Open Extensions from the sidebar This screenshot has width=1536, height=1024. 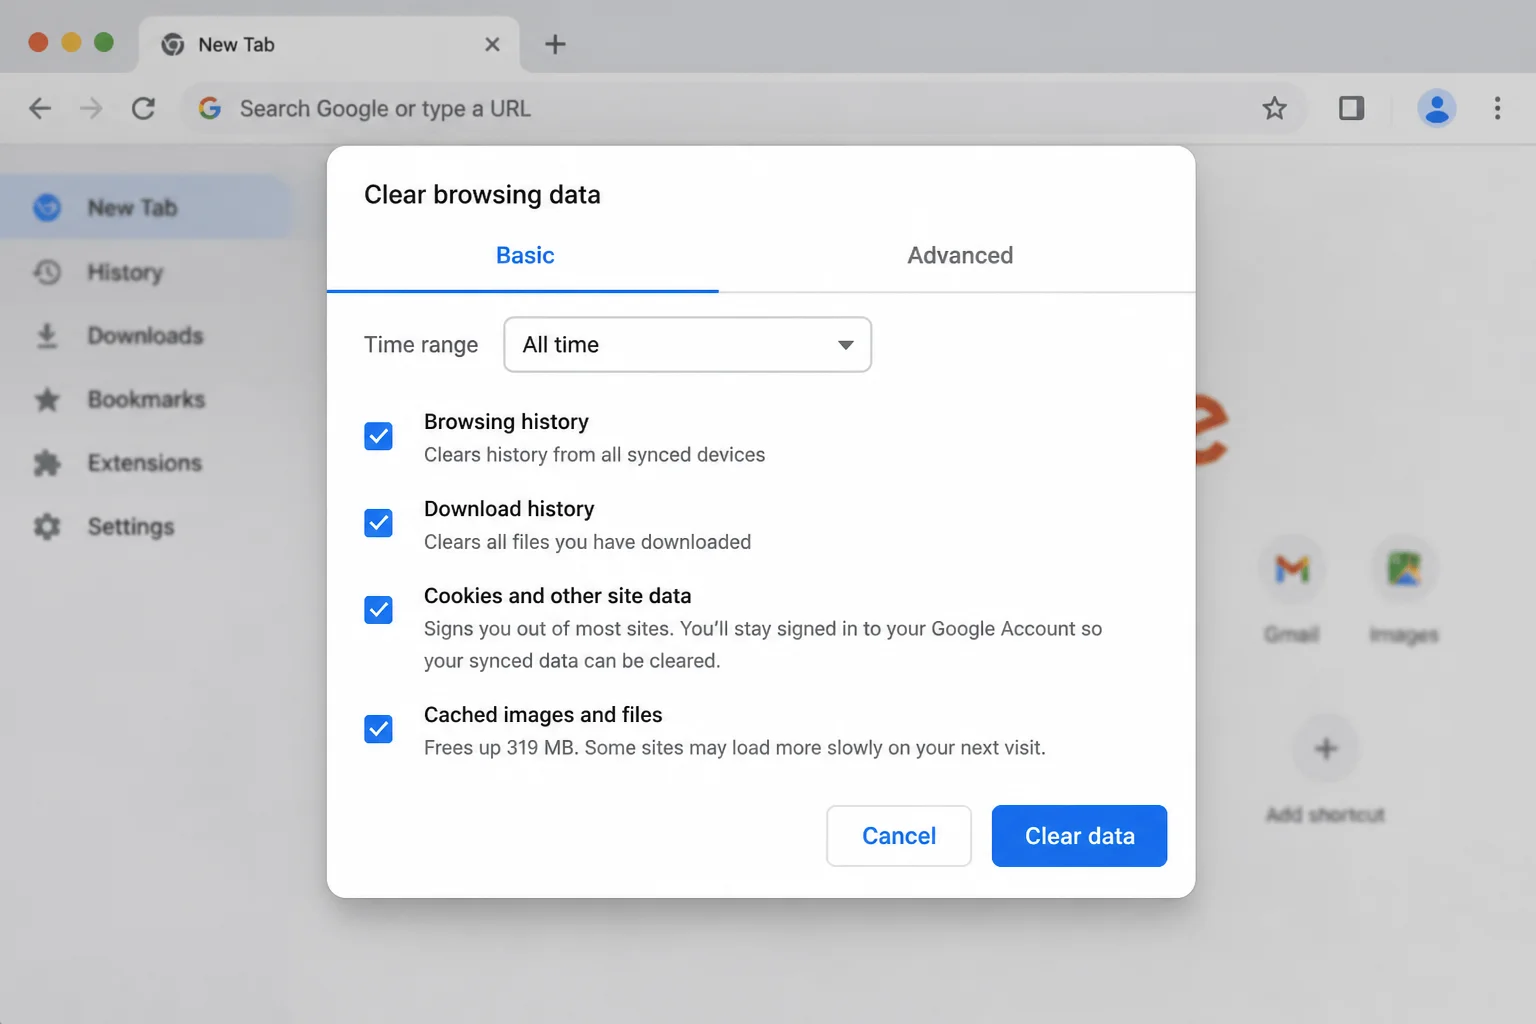(x=145, y=463)
